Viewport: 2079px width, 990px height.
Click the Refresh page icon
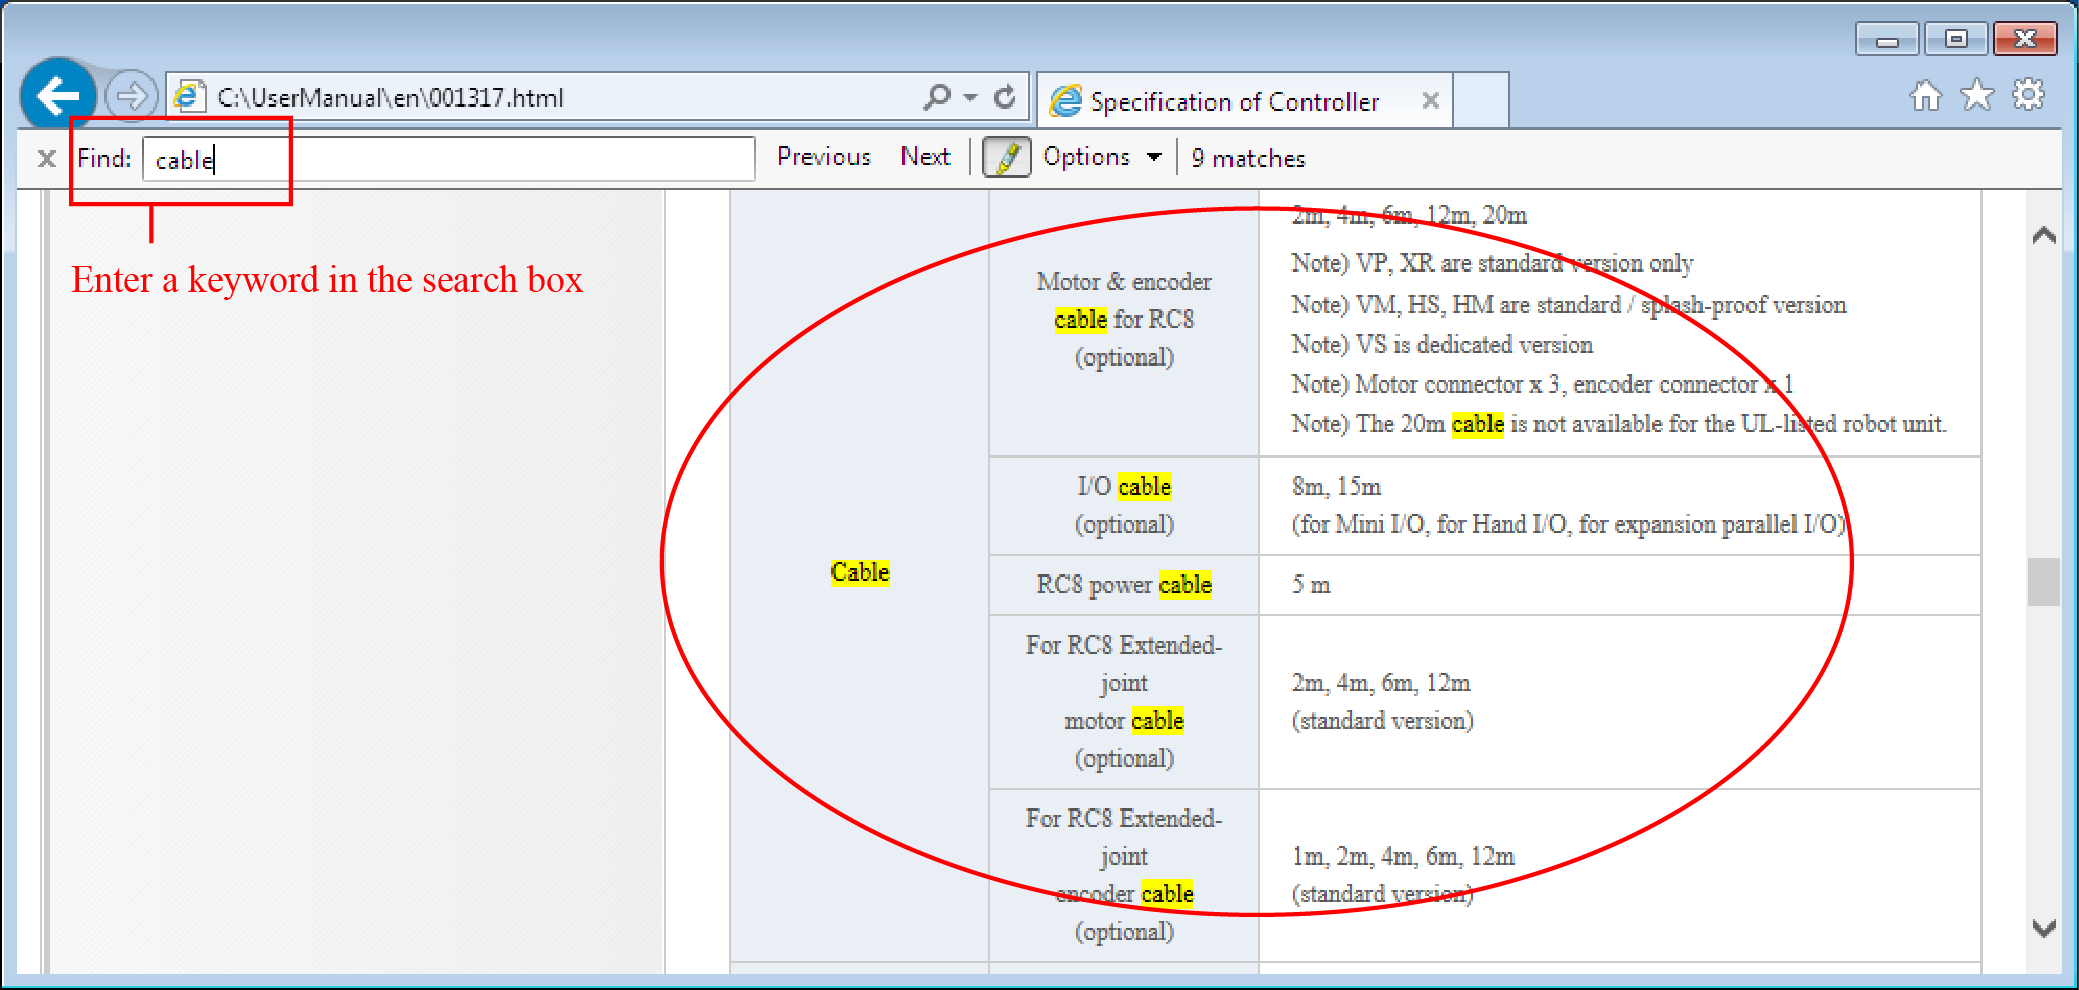click(x=1005, y=97)
